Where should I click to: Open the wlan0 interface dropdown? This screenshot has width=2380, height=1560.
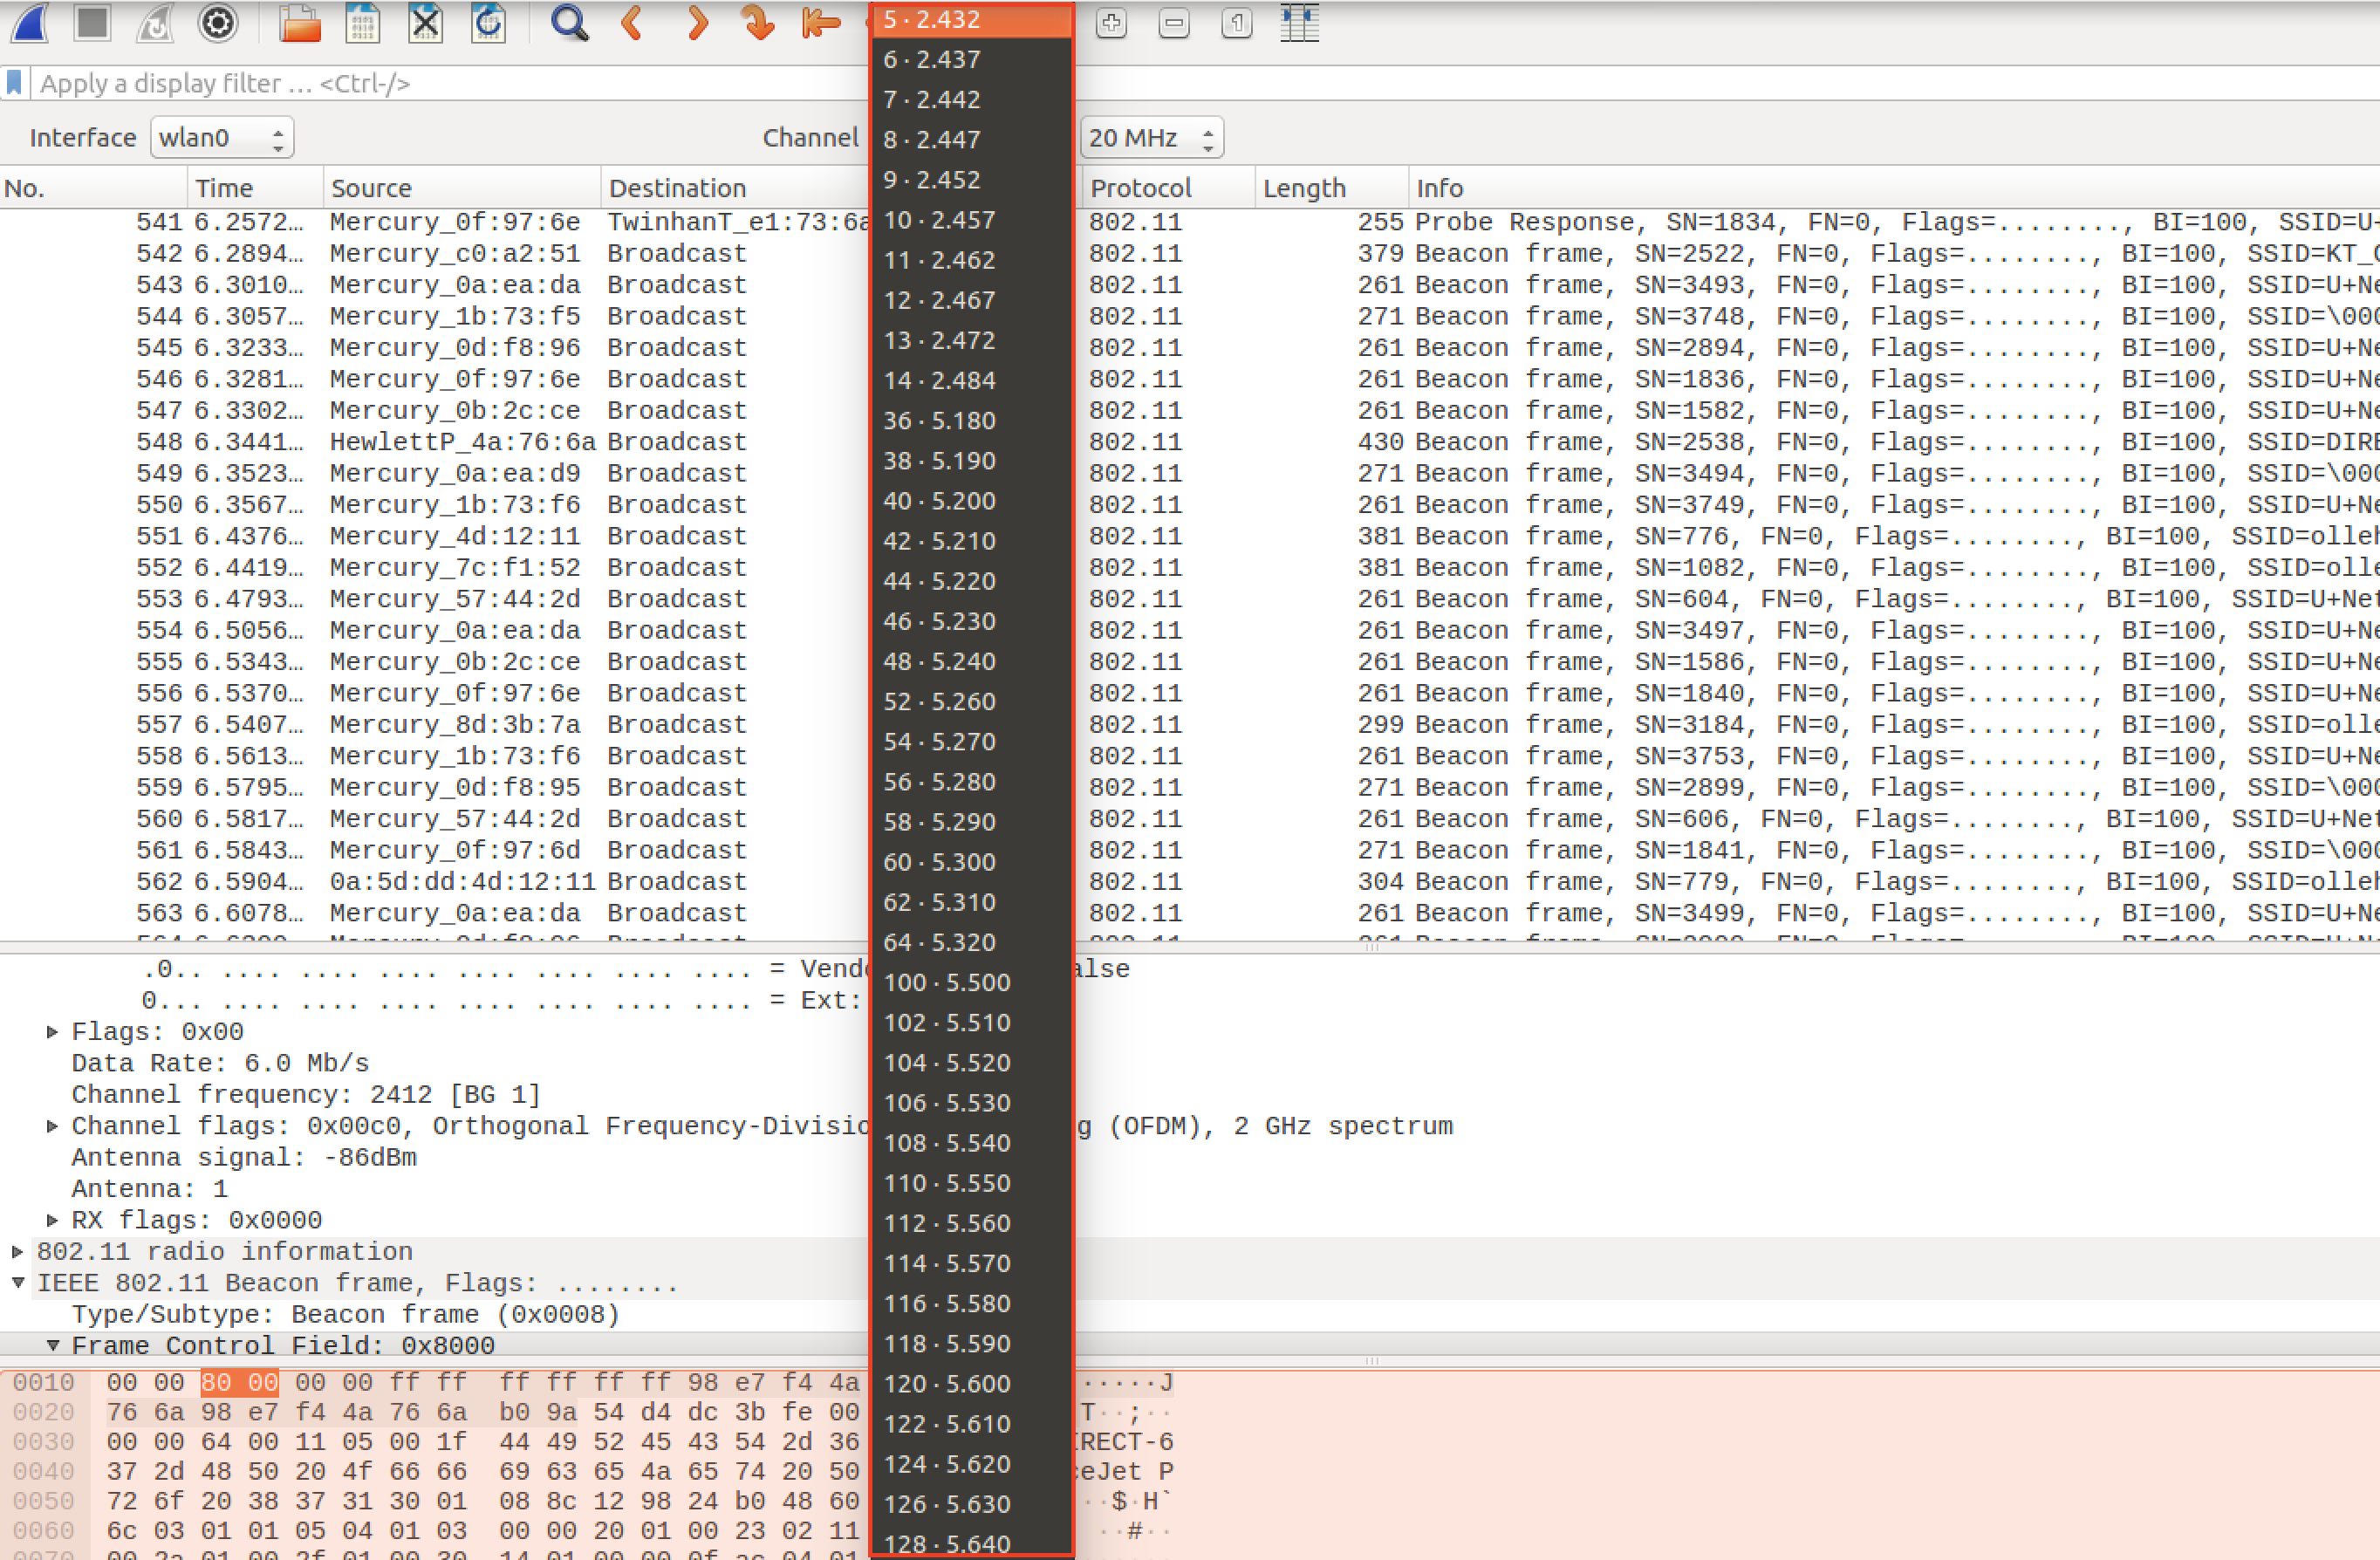(221, 138)
